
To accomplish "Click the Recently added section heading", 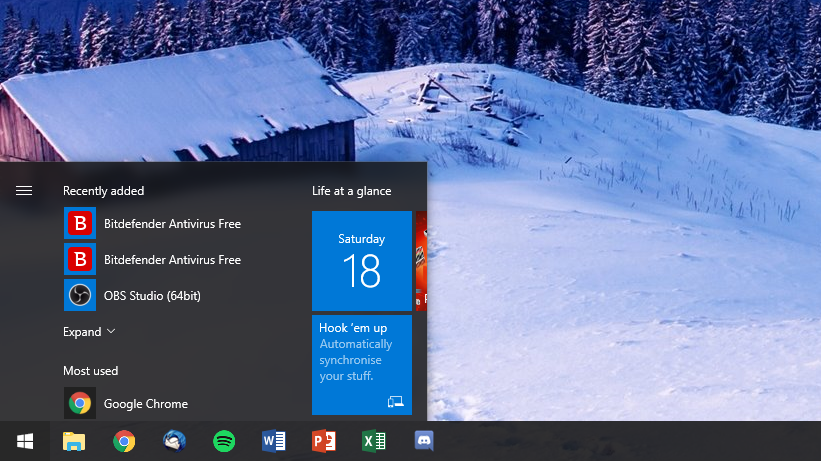I will tap(103, 191).
